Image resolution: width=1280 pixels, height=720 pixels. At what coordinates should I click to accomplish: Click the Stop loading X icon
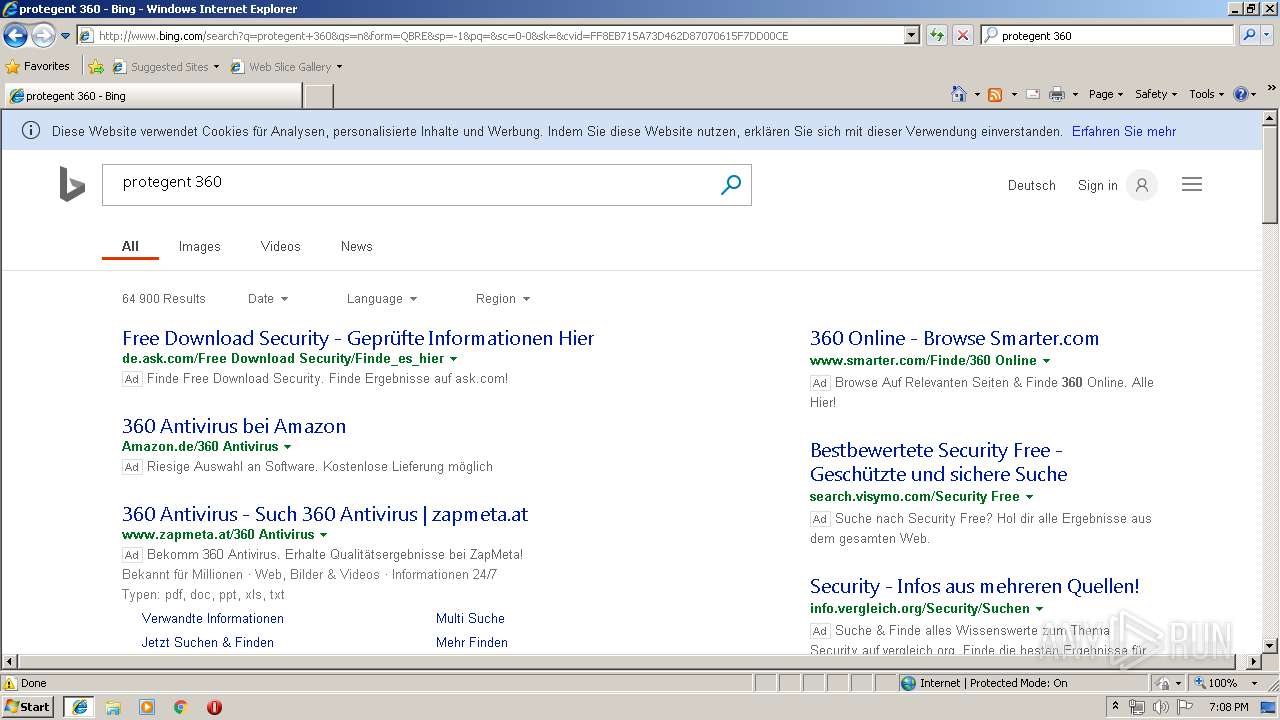click(x=962, y=36)
